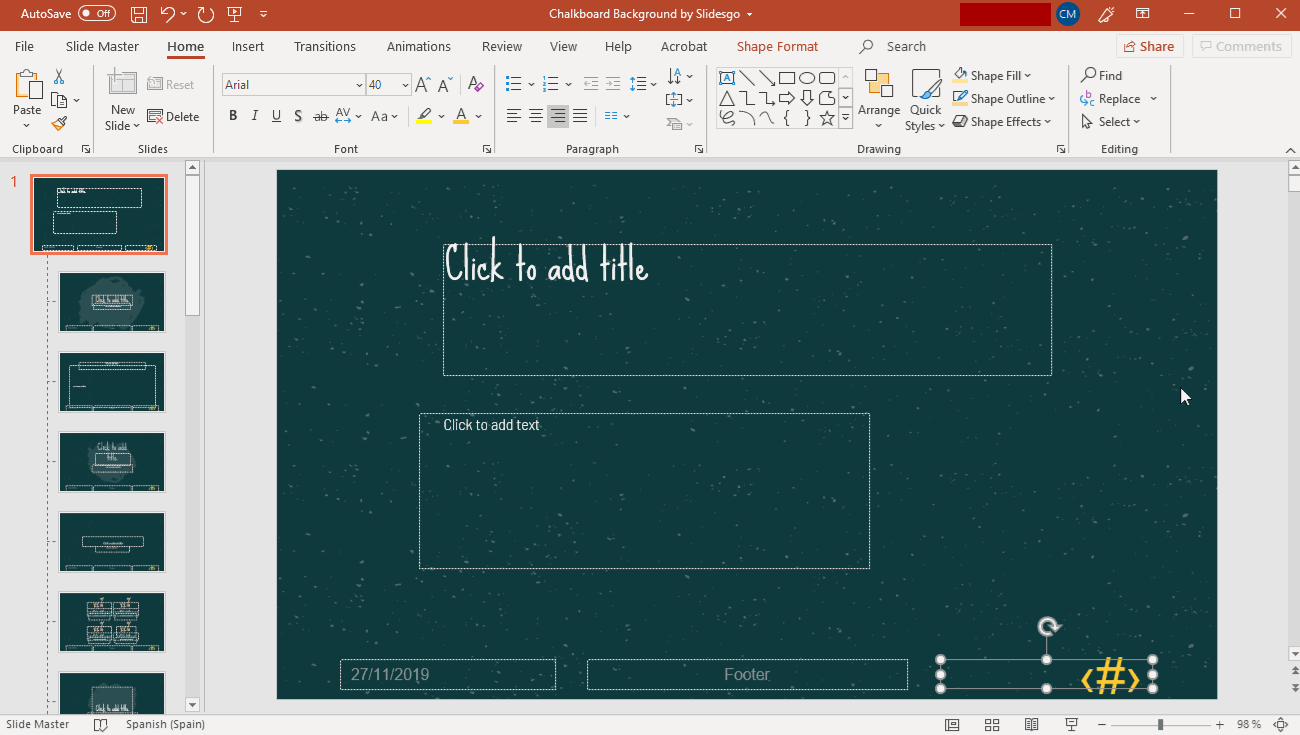Image resolution: width=1300 pixels, height=735 pixels.
Task: Click the Share button
Action: (x=1149, y=47)
